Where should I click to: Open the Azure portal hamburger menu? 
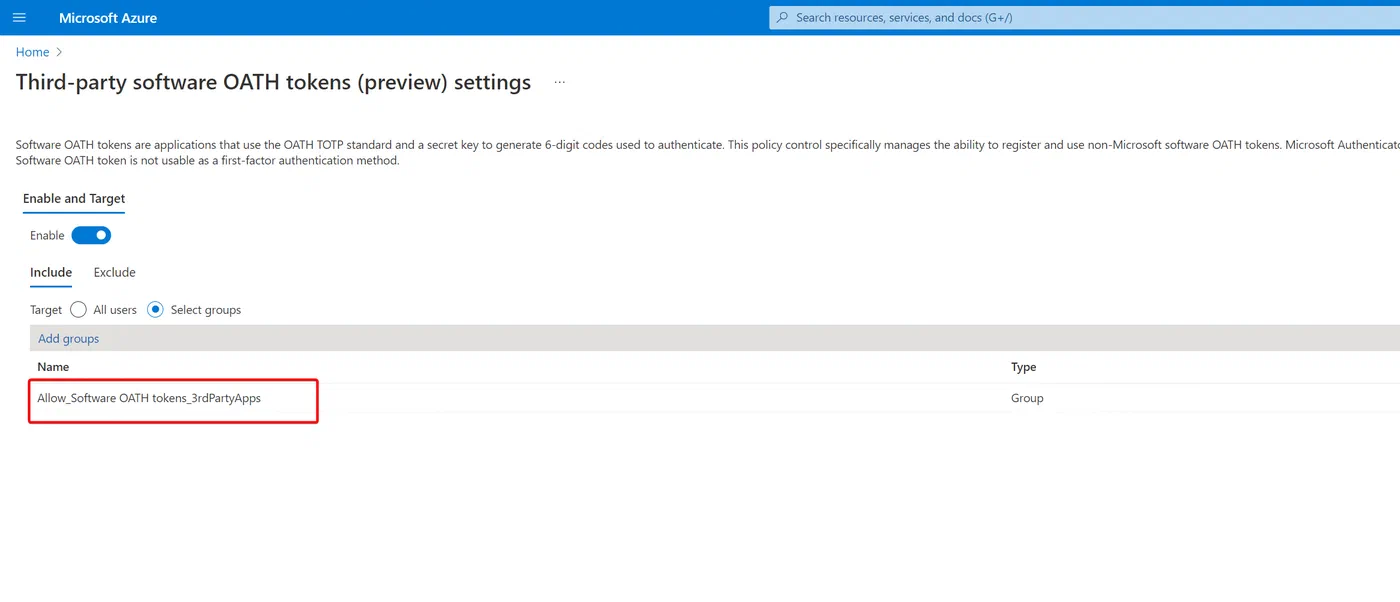click(x=19, y=18)
